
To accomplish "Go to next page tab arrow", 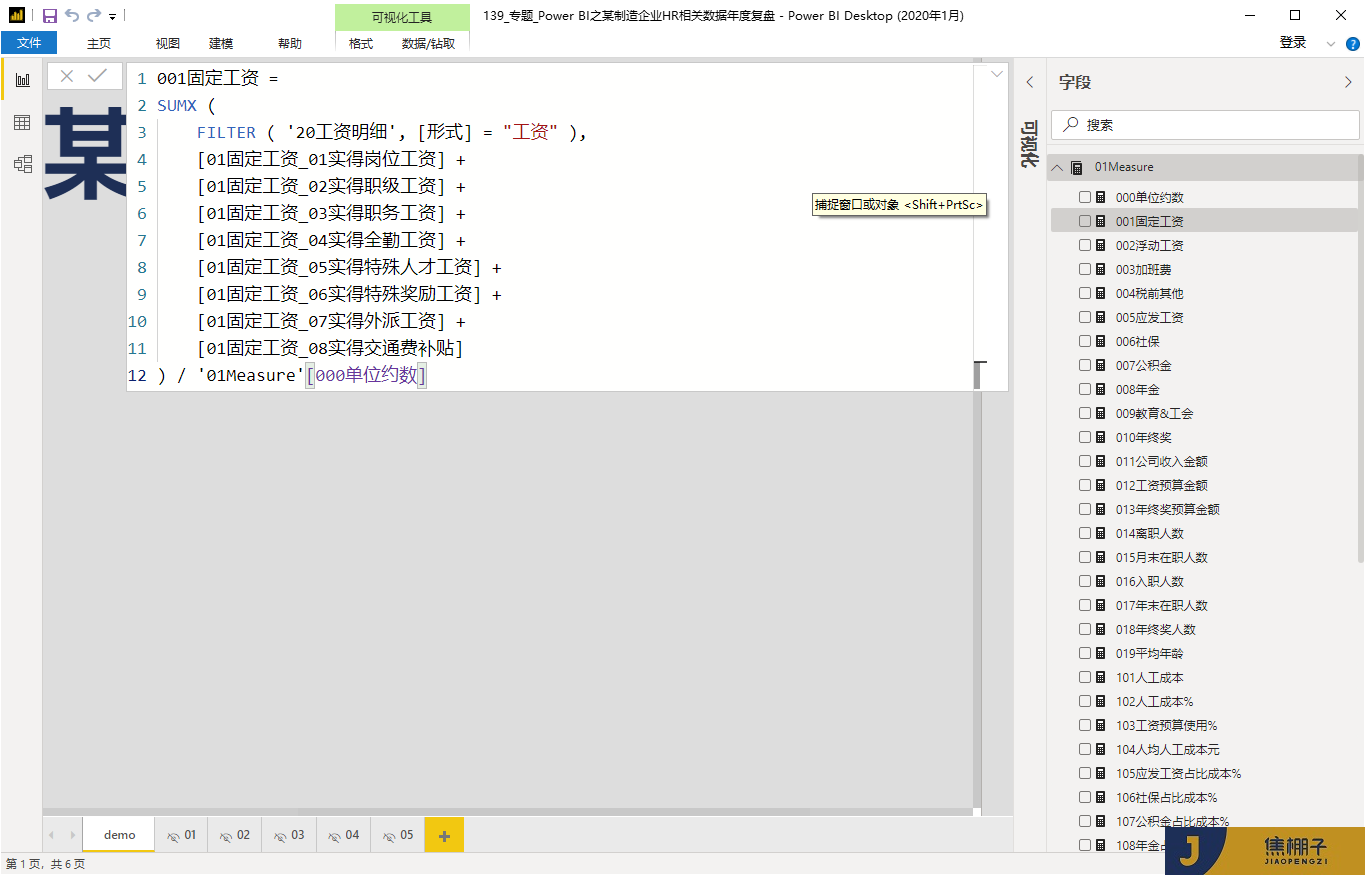I will point(72,835).
